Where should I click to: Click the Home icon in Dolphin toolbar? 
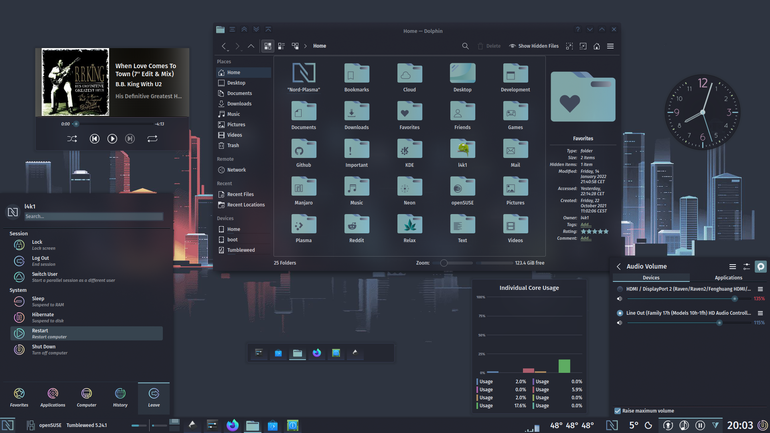(x=597, y=46)
